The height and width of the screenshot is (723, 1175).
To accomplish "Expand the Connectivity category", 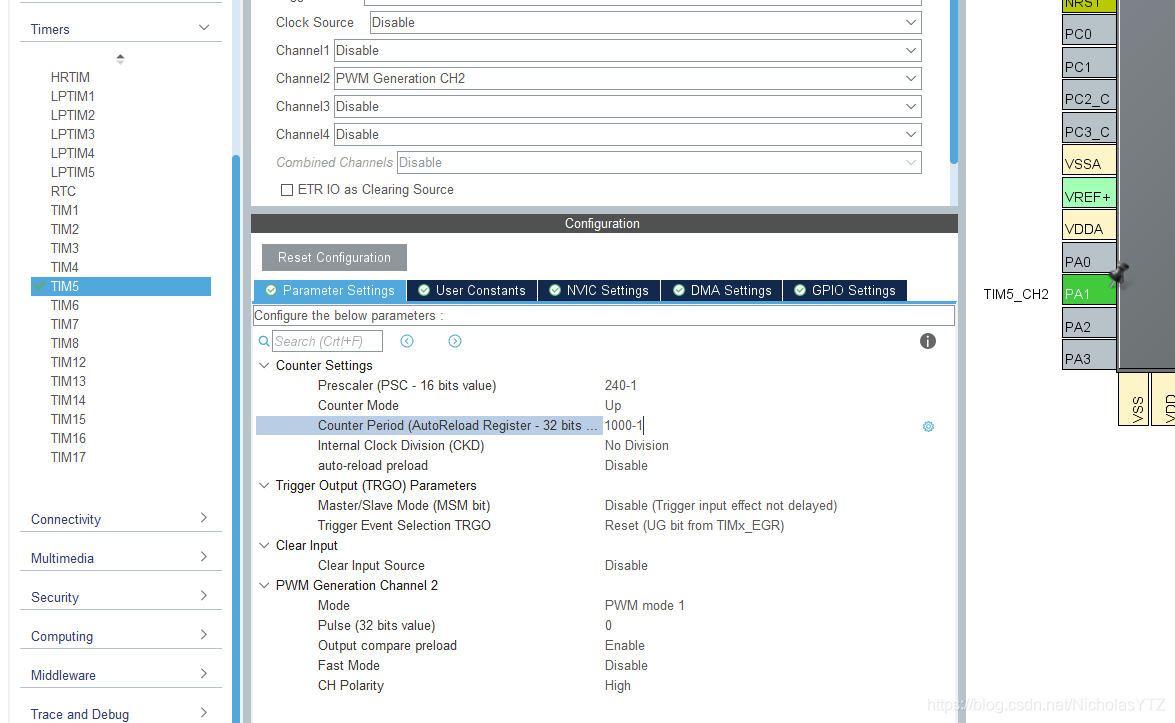I will click(x=204, y=518).
